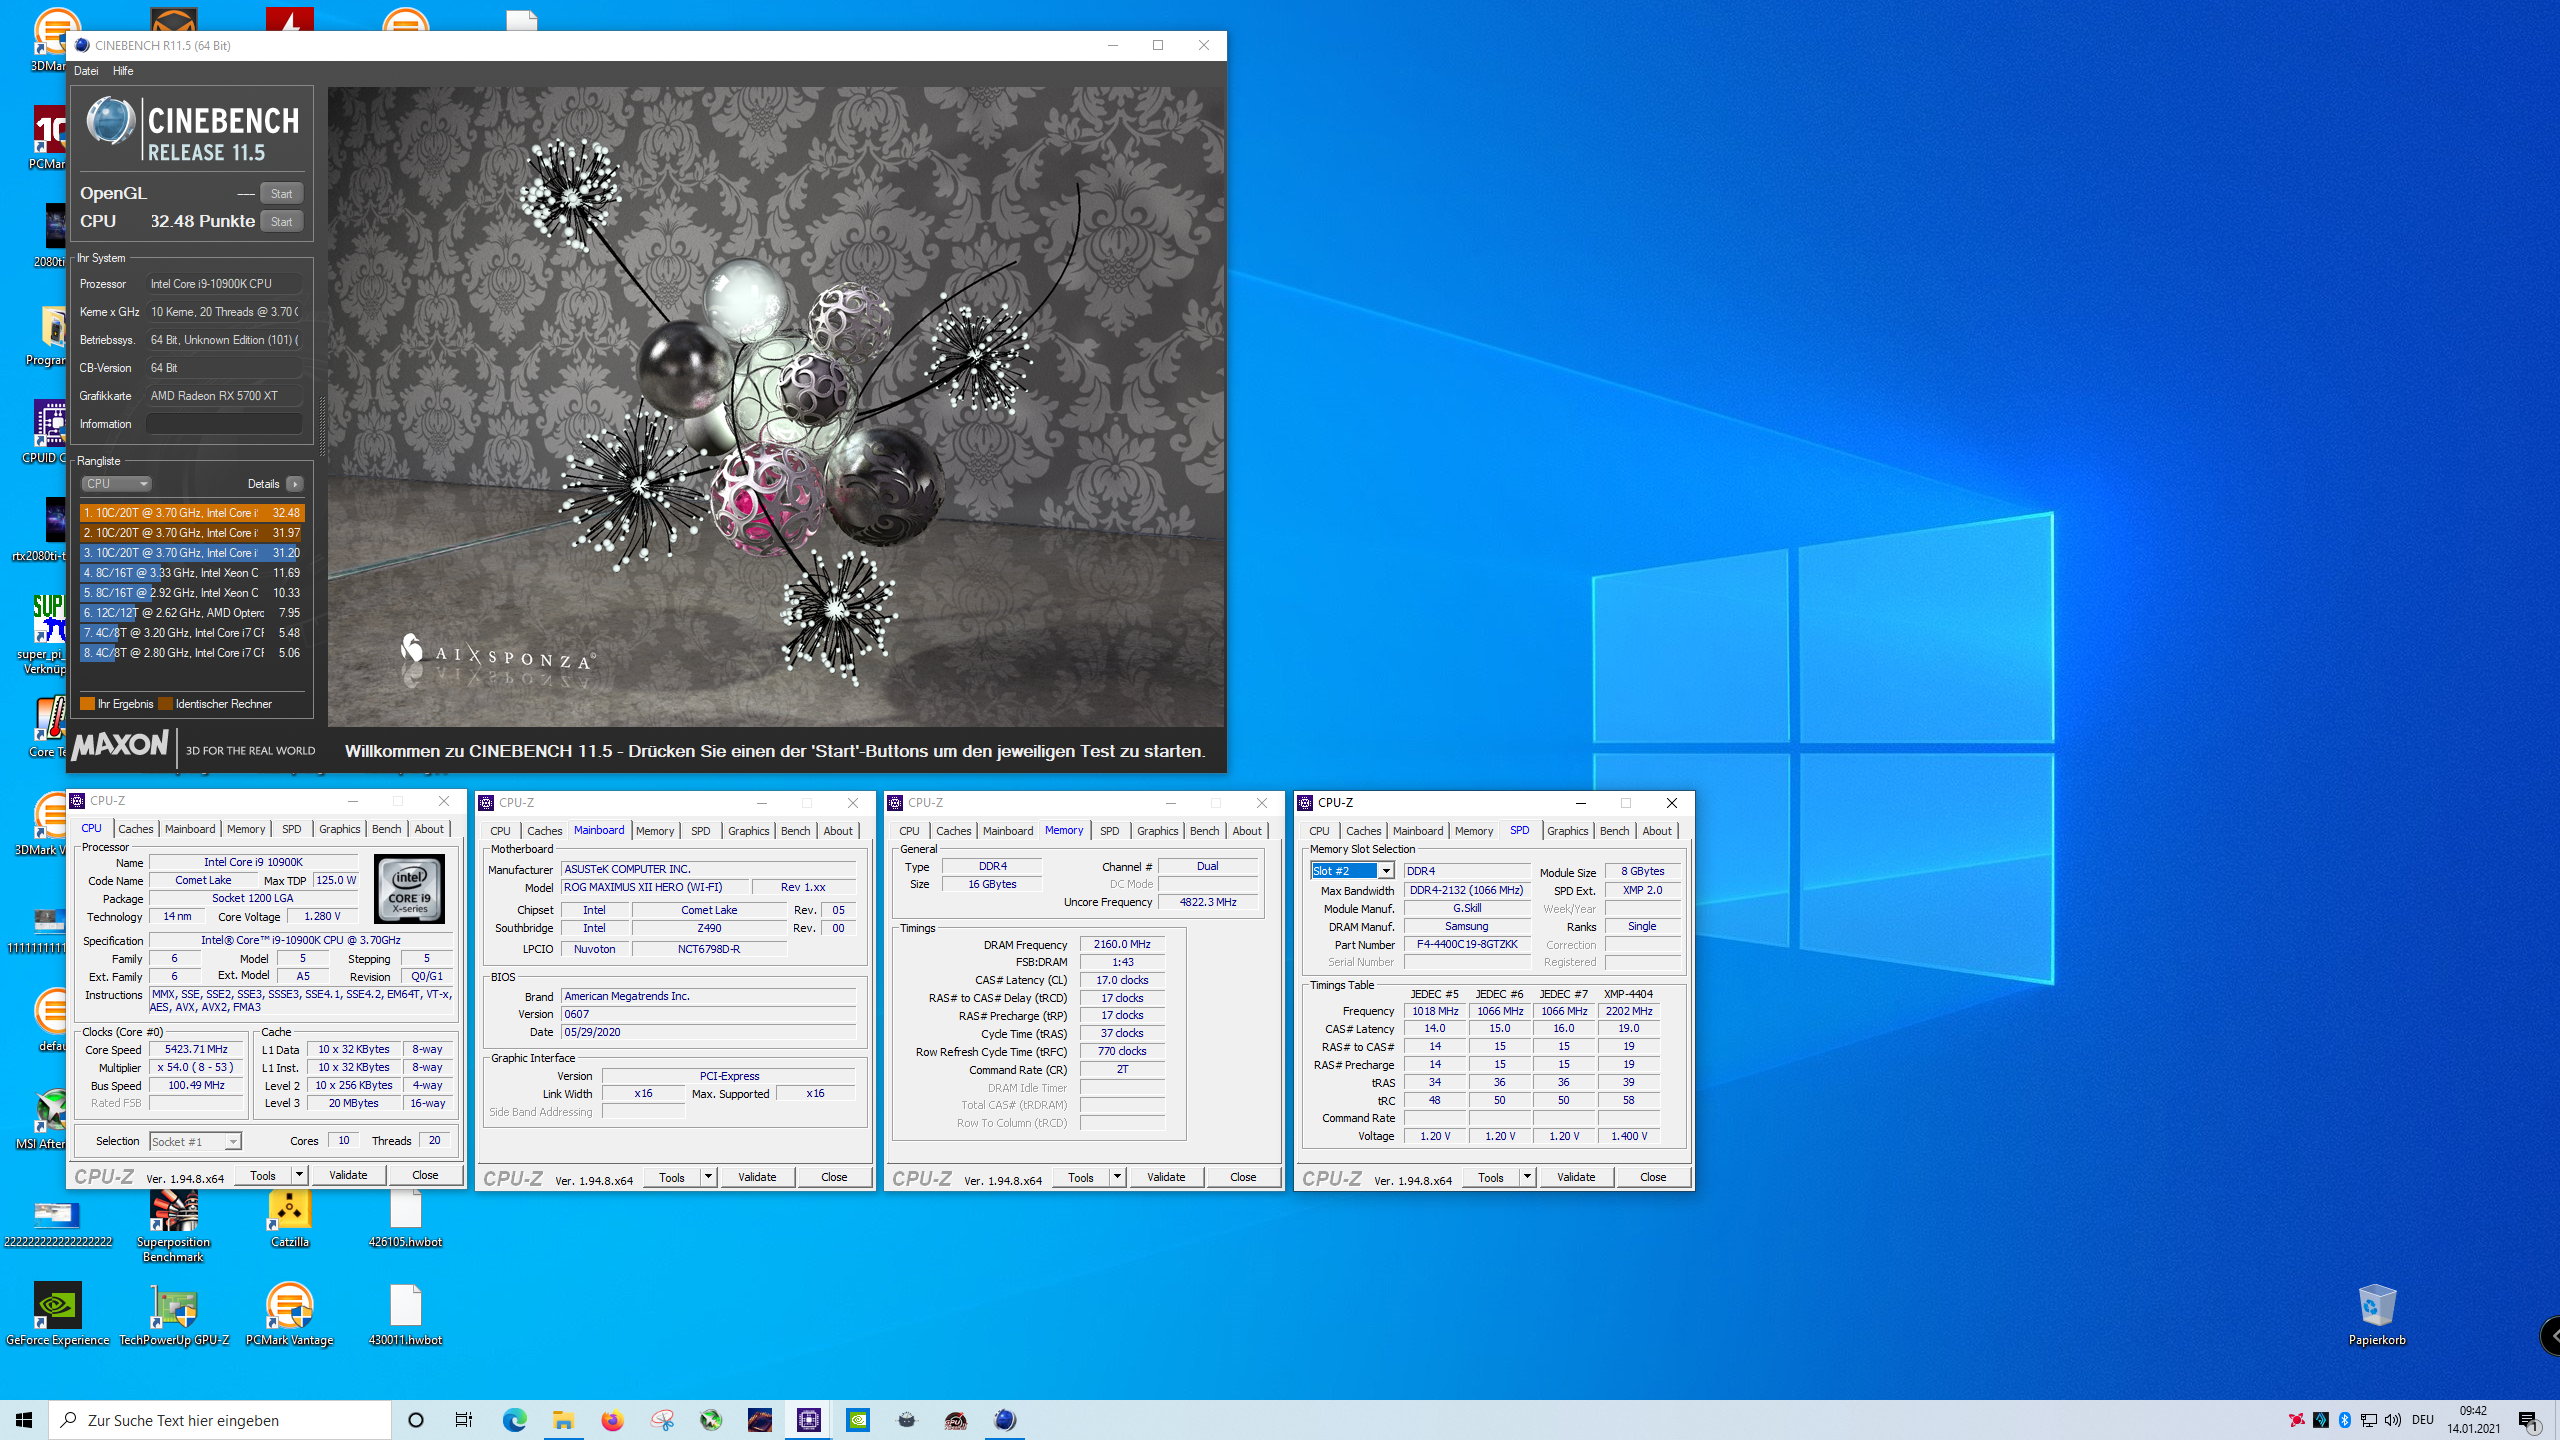Open volume control in system tray
This screenshot has height=1440, width=2560.
(x=2393, y=1420)
